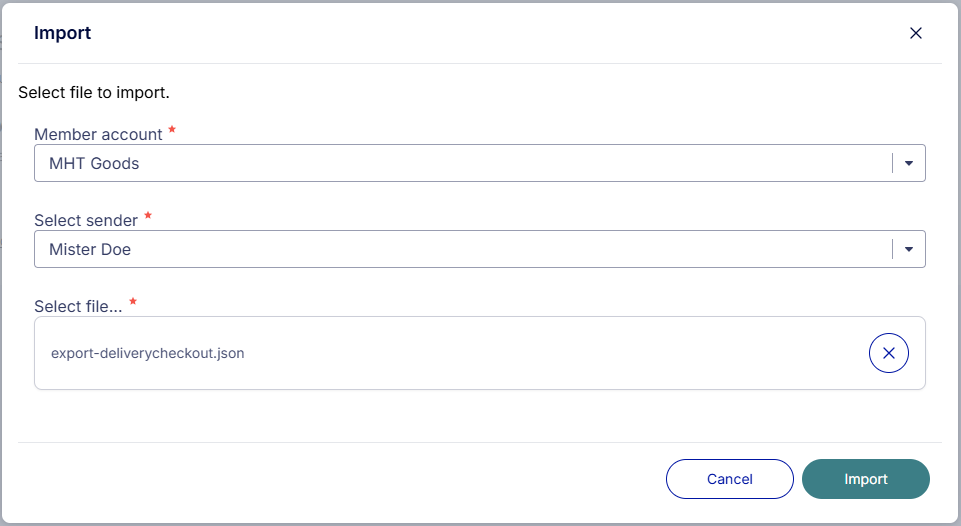Screen dimensions: 961x526
Task: Click the Member account field label
Action: (98, 134)
